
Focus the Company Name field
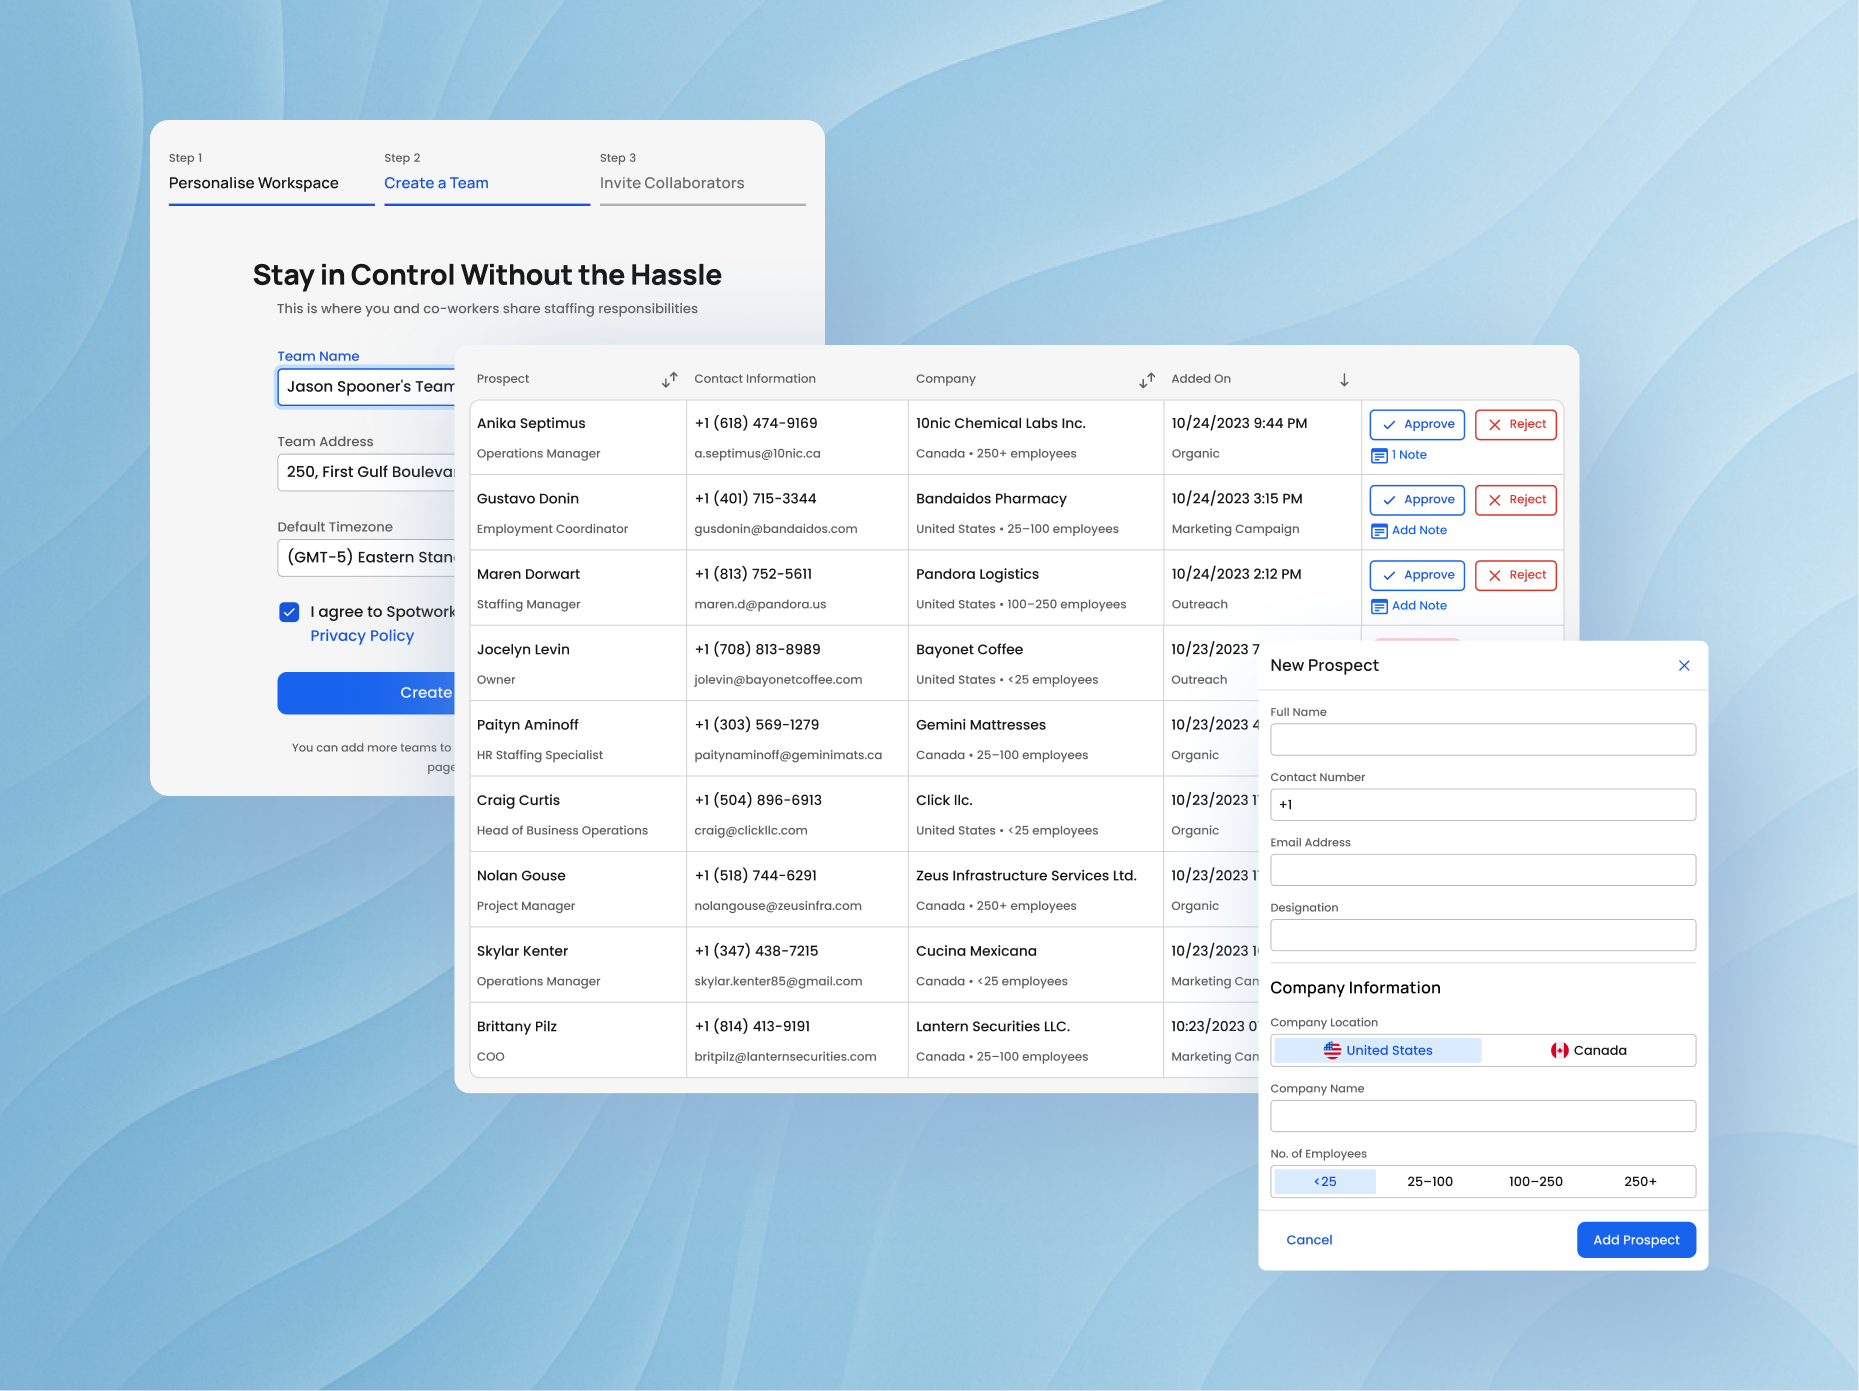(x=1483, y=1116)
